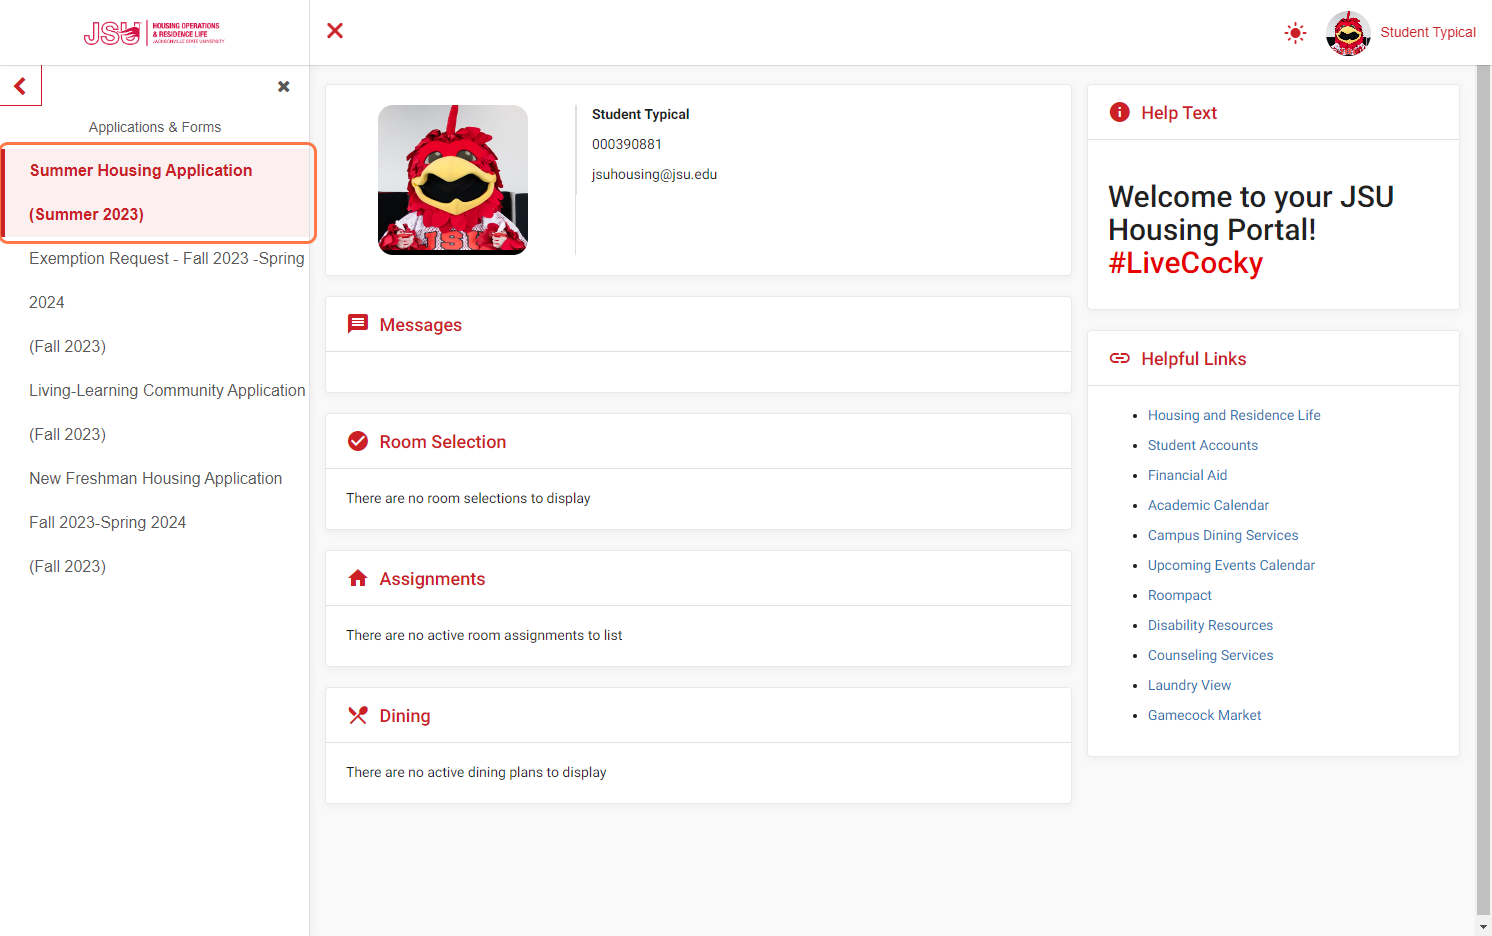The image size is (1492, 936).
Task: Open Housing and Residence Life link
Action: 1234,415
